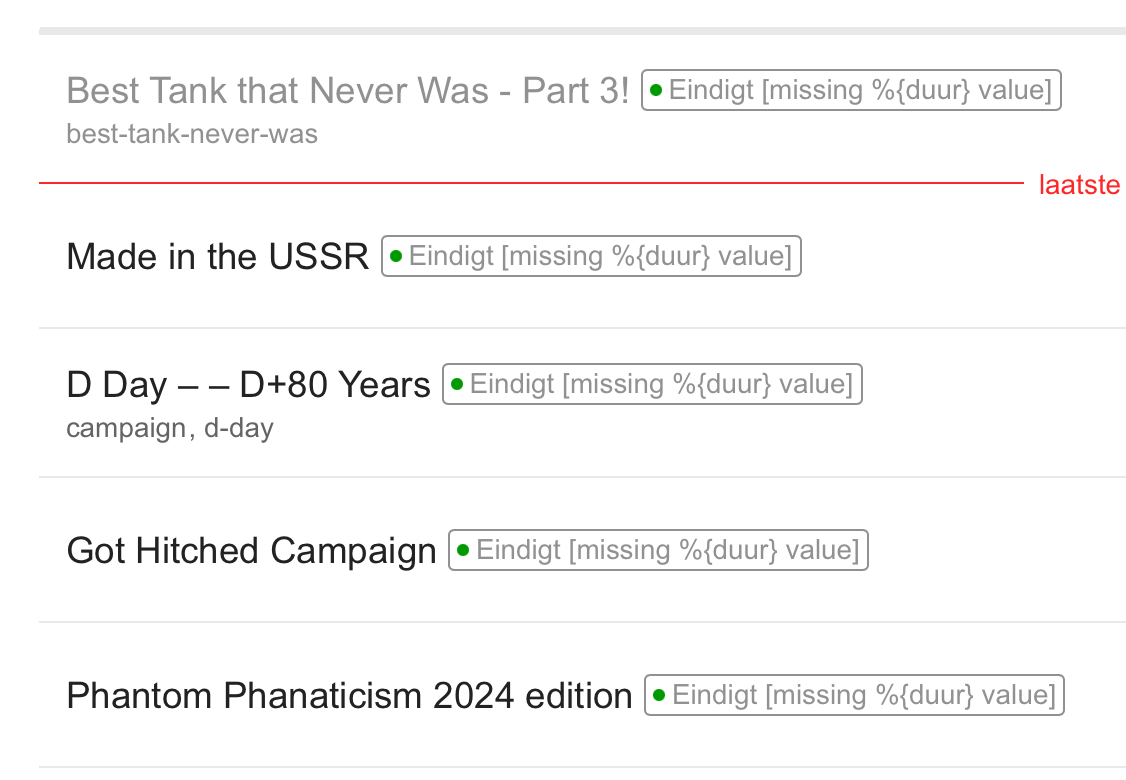Select the 'd-day' tag

[x=239, y=429]
